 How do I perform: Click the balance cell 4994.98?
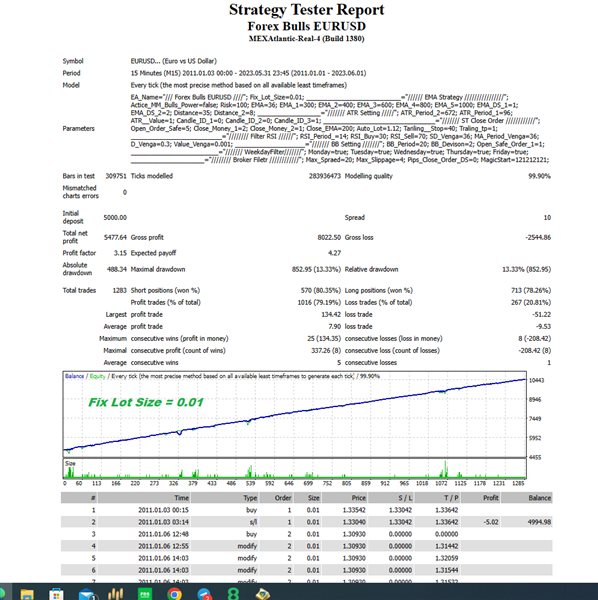pos(540,522)
